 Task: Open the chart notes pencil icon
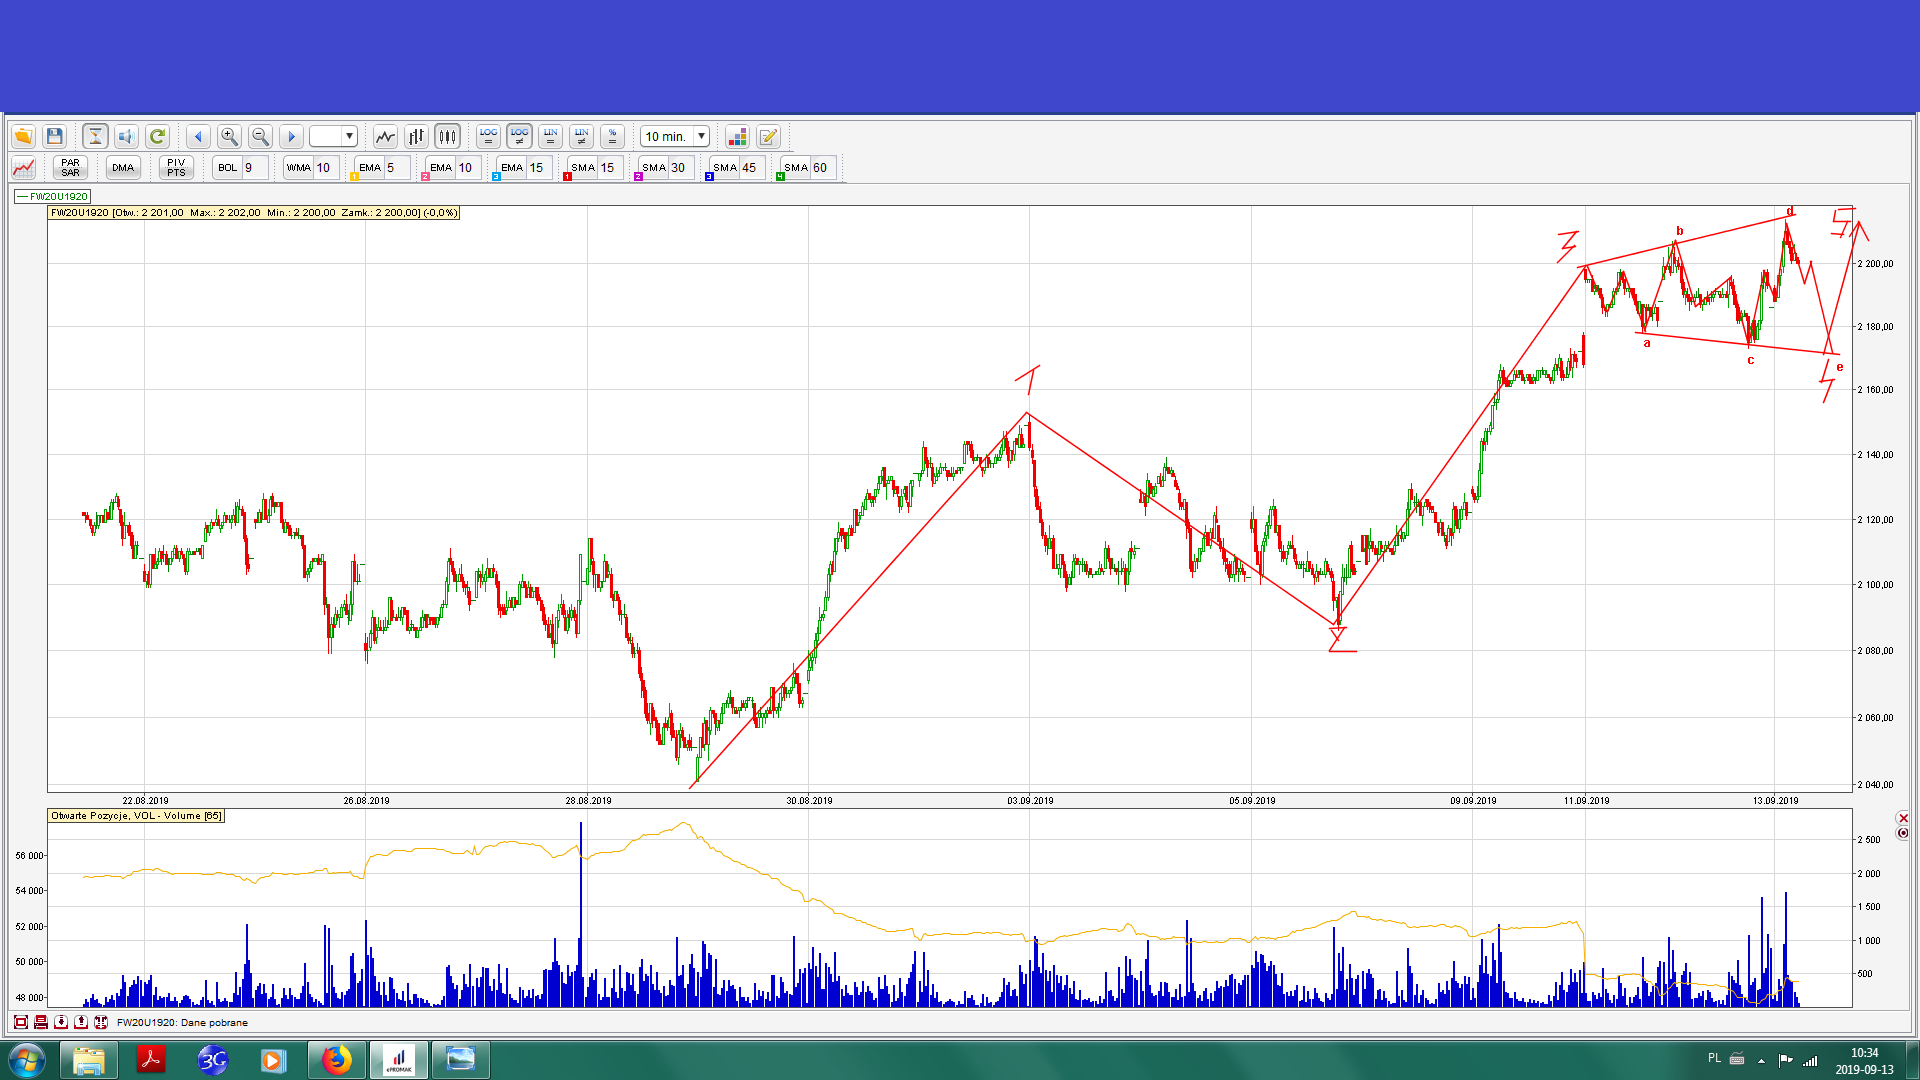[768, 137]
